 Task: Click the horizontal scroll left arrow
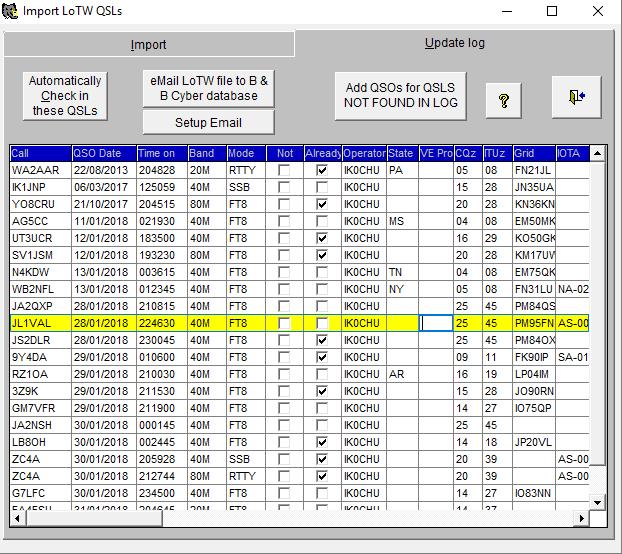coord(17,518)
